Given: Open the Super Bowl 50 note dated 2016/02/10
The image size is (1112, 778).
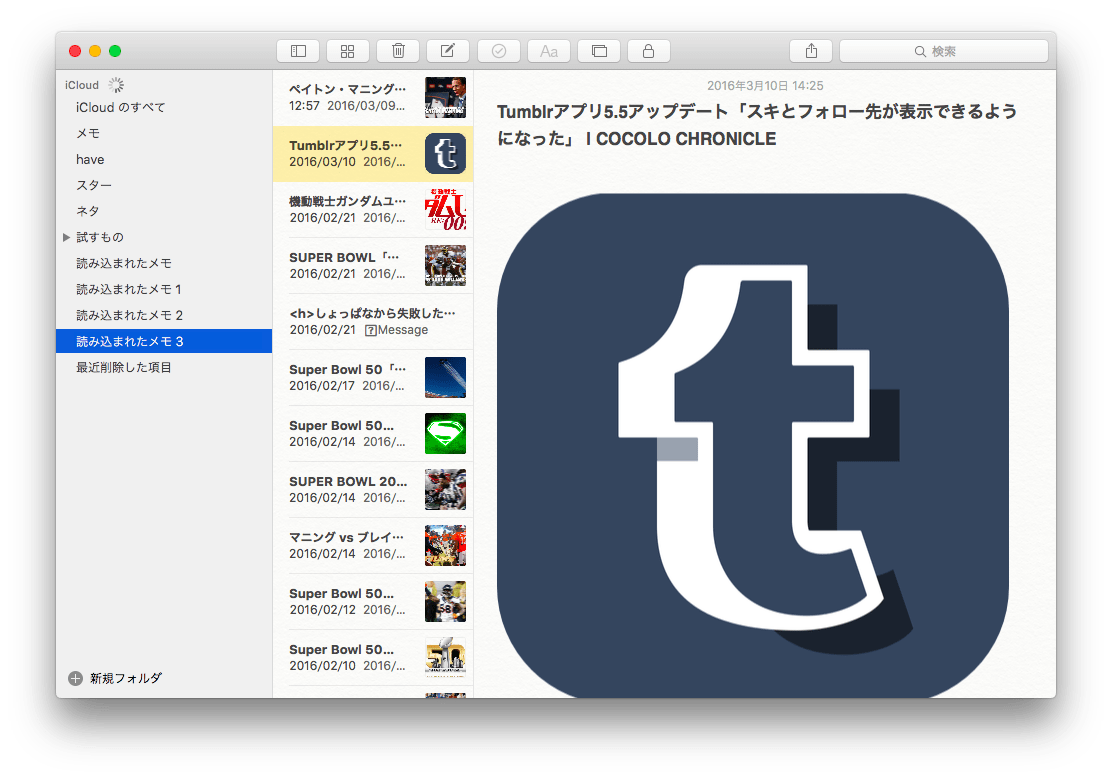Looking at the screenshot, I should 373,658.
